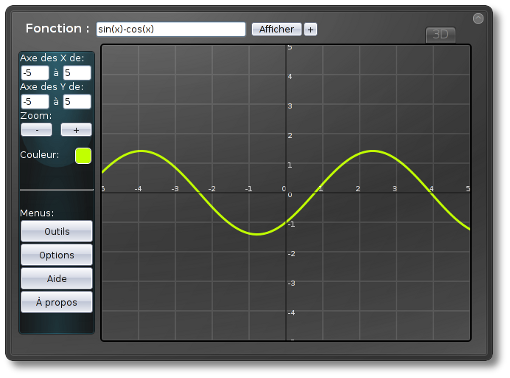The height and width of the screenshot is (378, 510).
Task: Zoom in with the plus button under Zoom
Action: click(x=76, y=130)
